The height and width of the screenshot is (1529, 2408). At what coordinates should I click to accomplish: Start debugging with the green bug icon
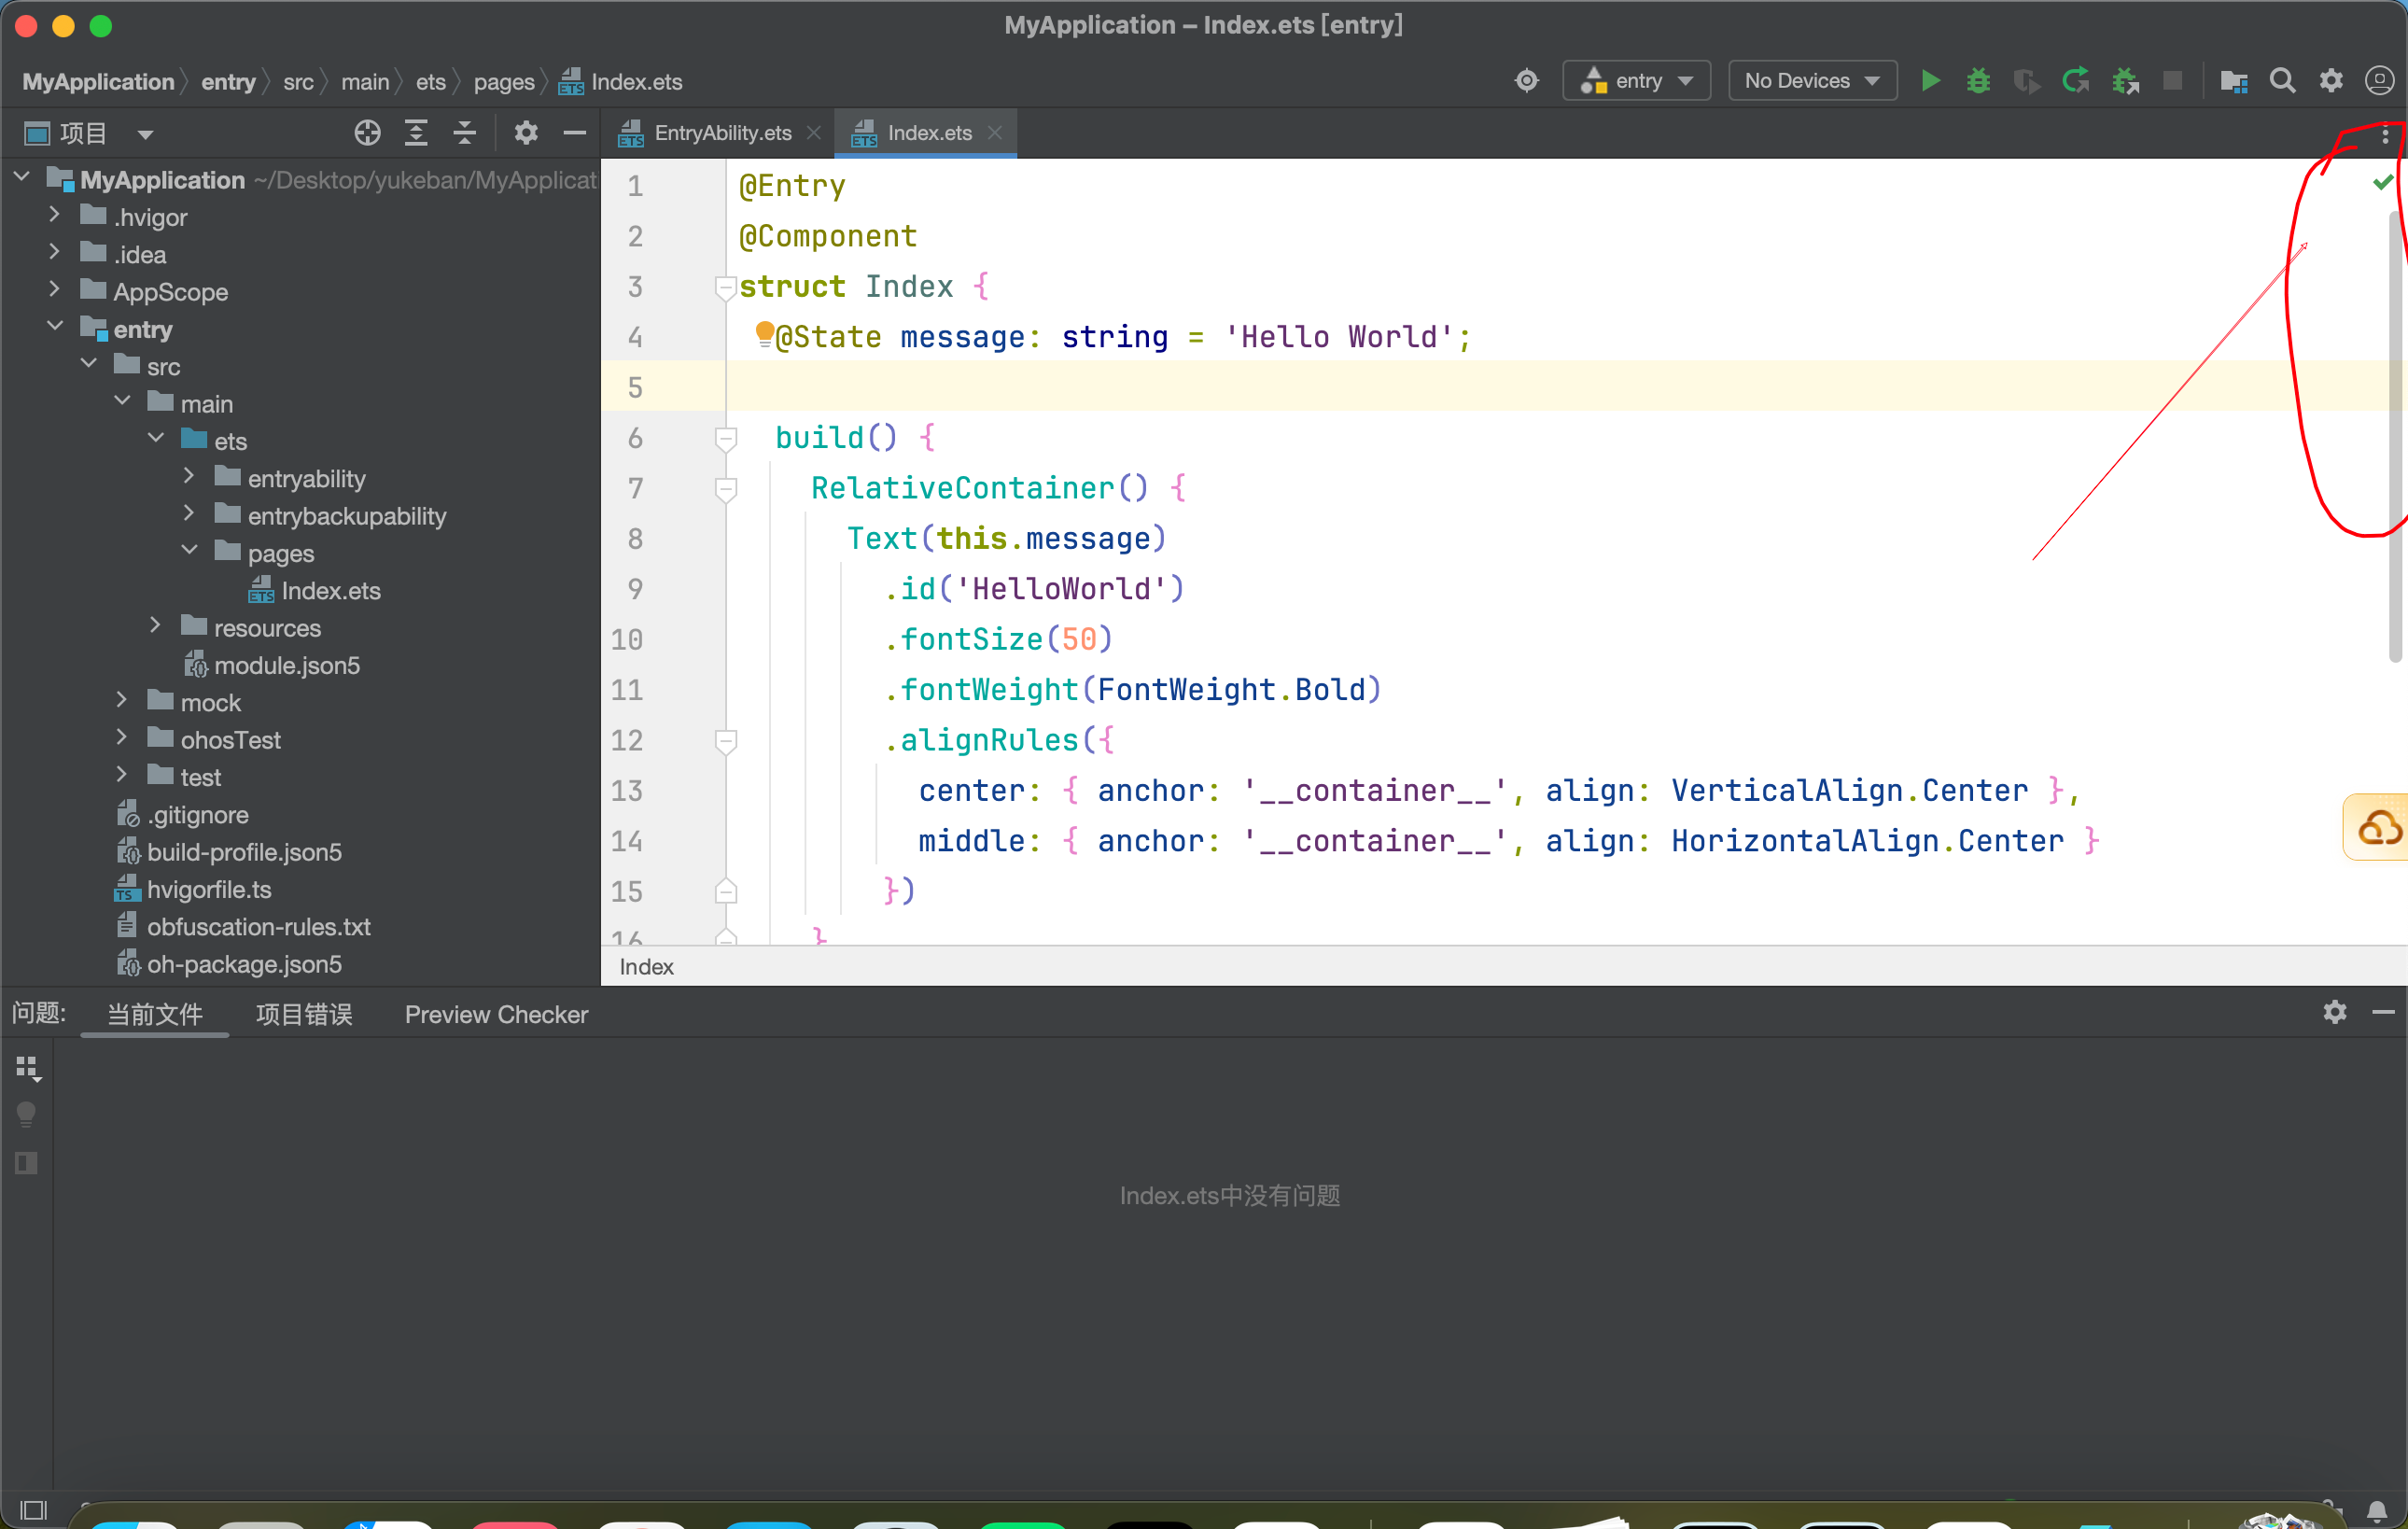[1978, 81]
